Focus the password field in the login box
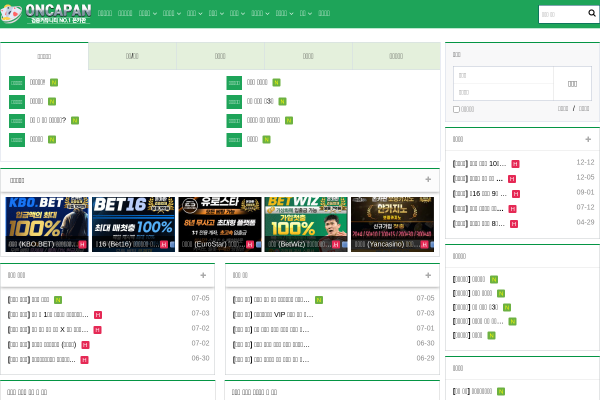The image size is (600, 400). pos(504,92)
